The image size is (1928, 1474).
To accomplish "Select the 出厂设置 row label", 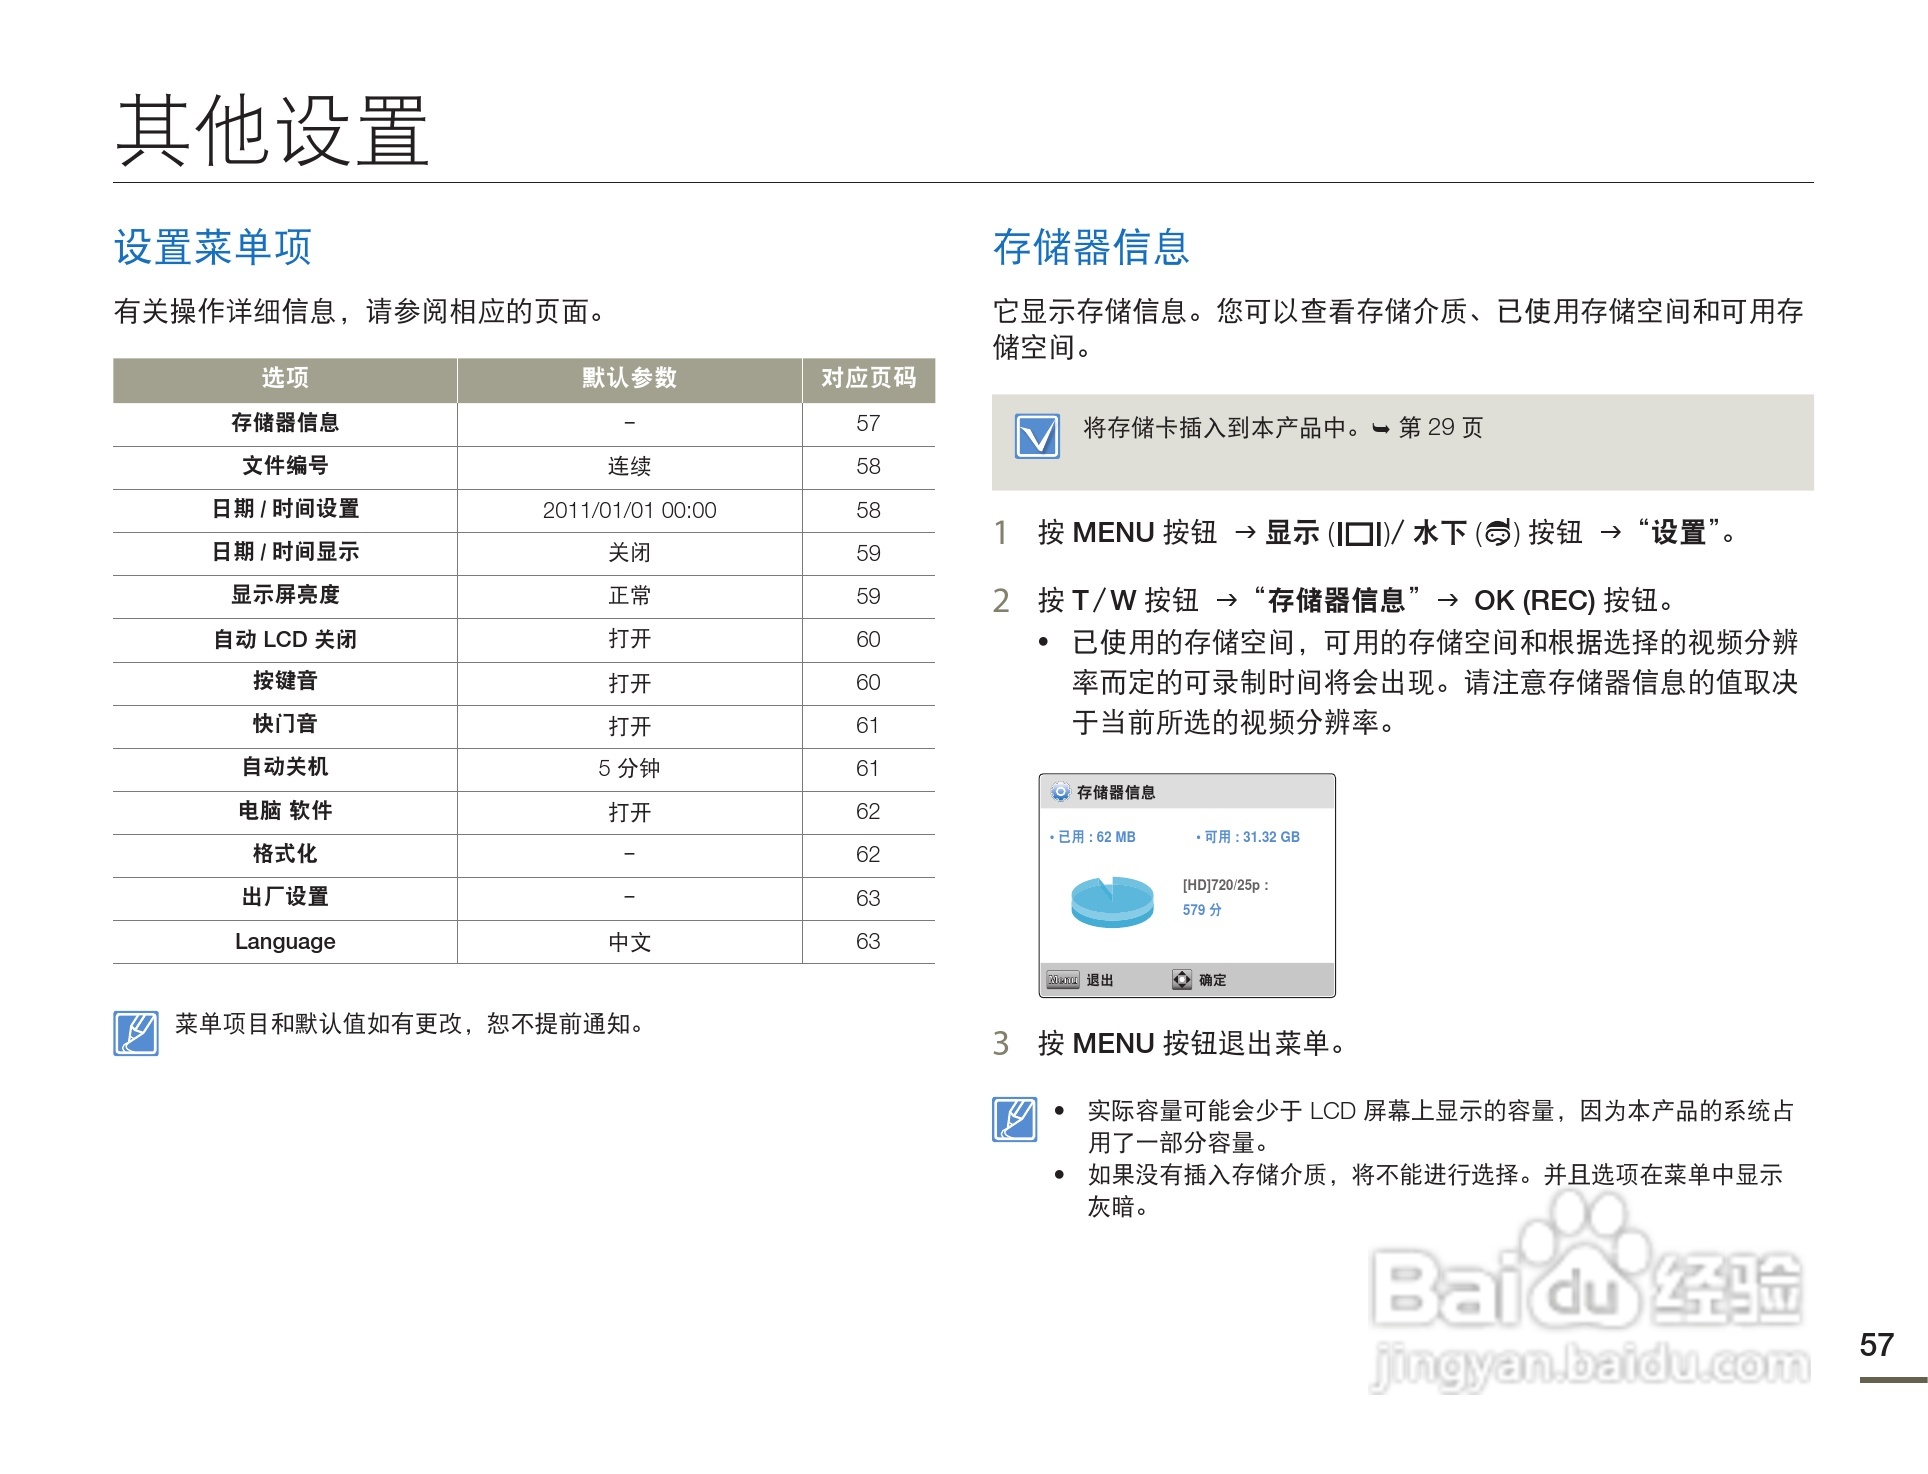I will [x=285, y=897].
